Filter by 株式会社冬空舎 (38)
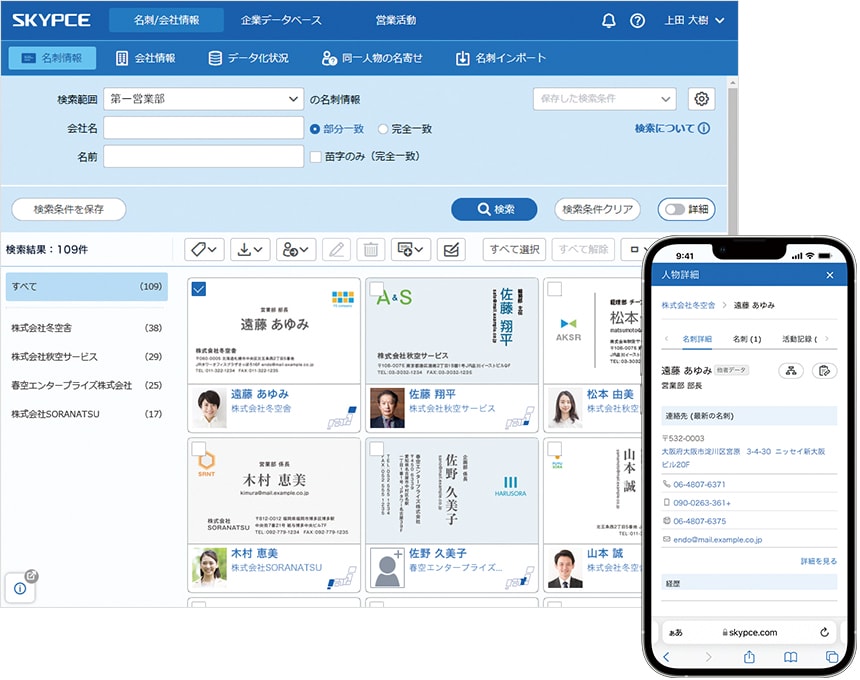This screenshot has width=860, height=680. tap(87, 328)
